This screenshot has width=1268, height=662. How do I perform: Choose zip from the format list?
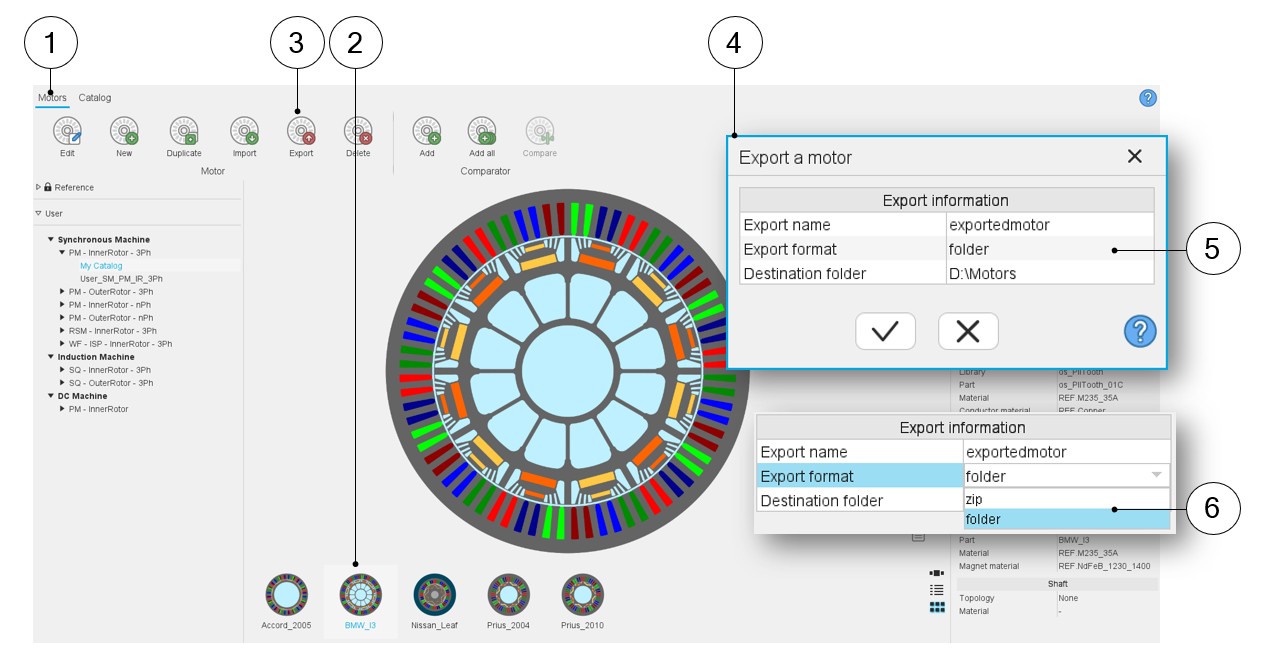pos(1067,498)
